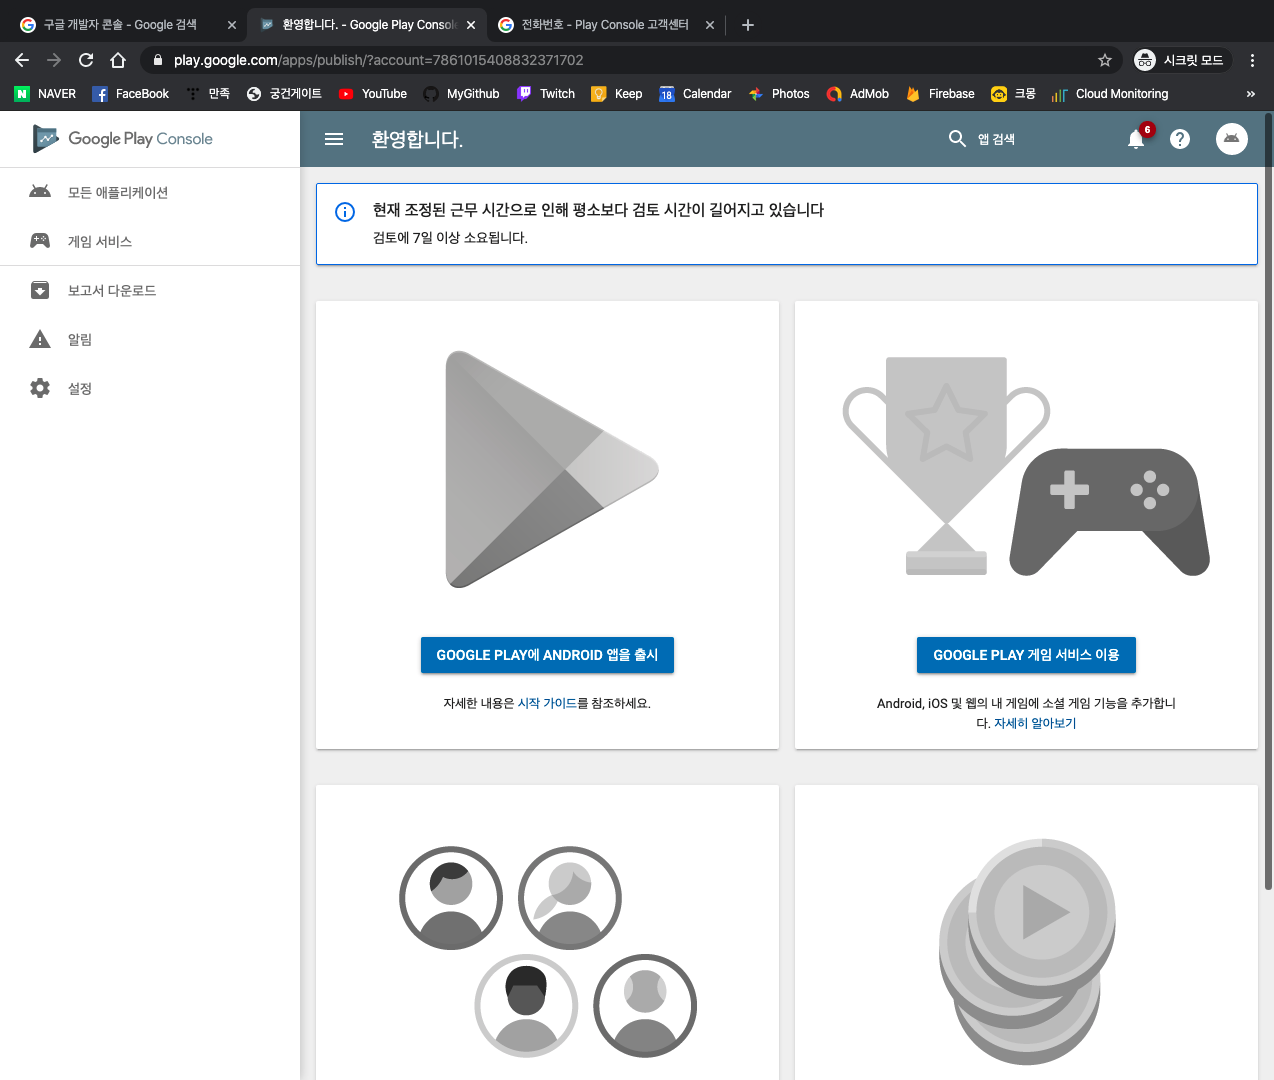1274x1080 pixels.
Task: Open the 궁건게이트 bookmark
Action: pyautogui.click(x=284, y=94)
